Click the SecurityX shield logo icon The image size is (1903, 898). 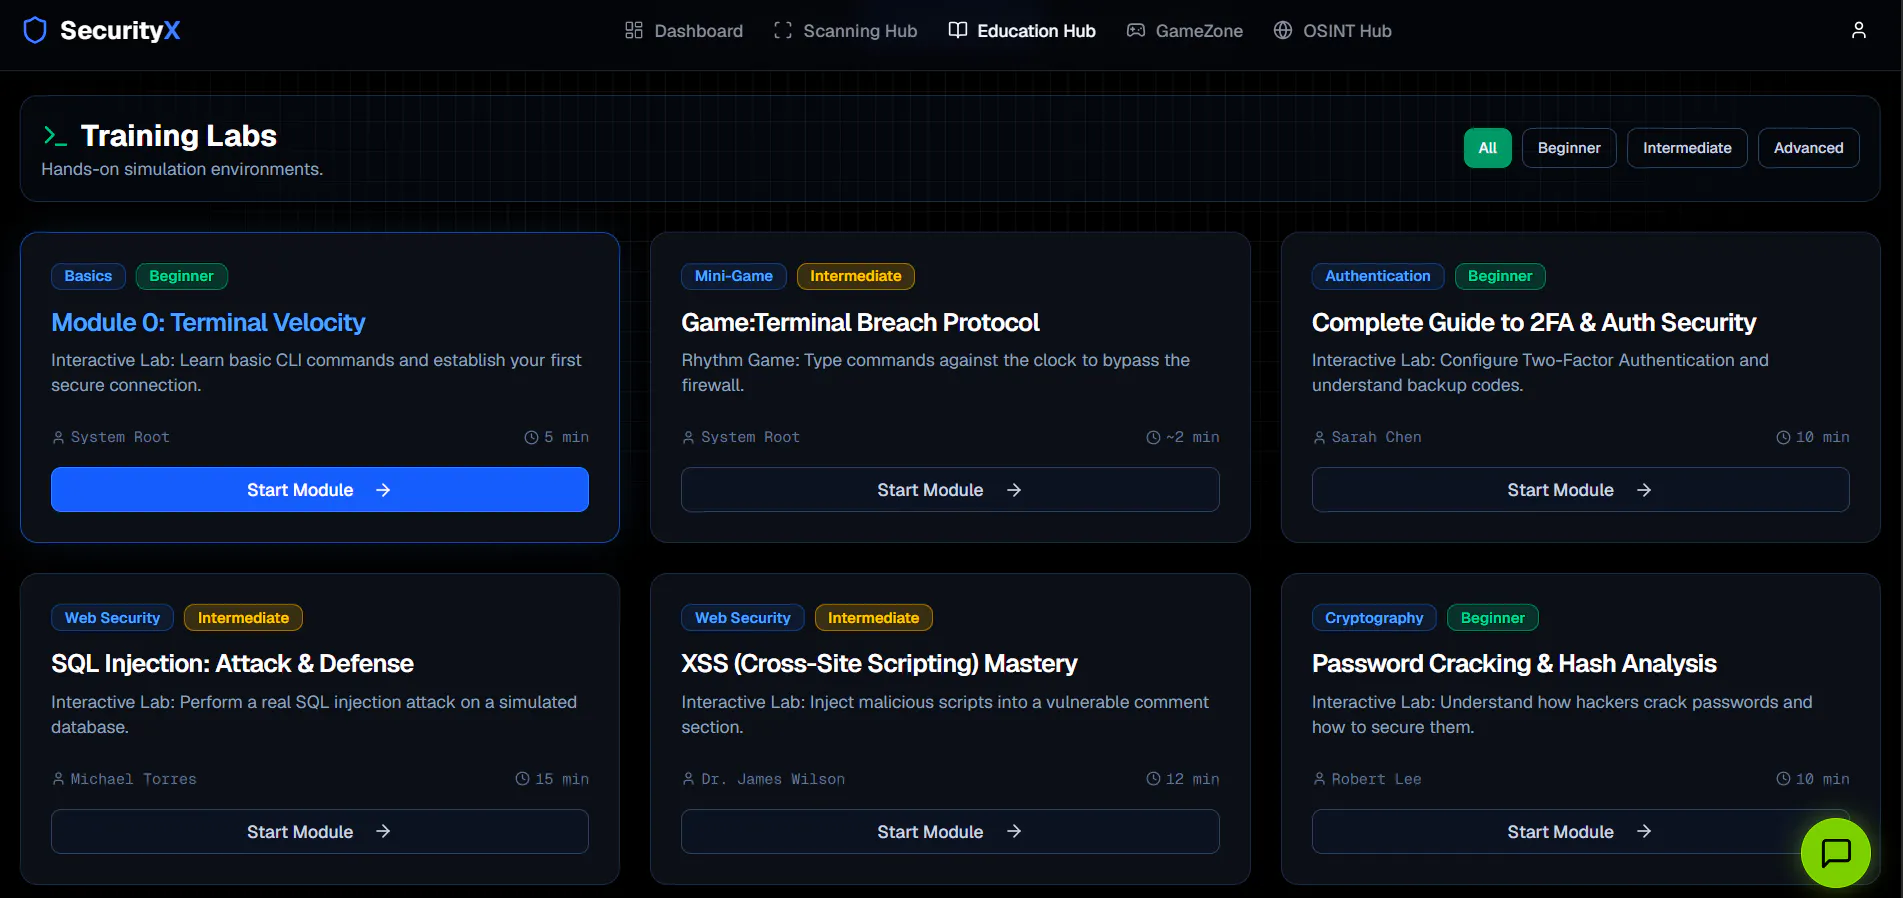pyautogui.click(x=35, y=30)
